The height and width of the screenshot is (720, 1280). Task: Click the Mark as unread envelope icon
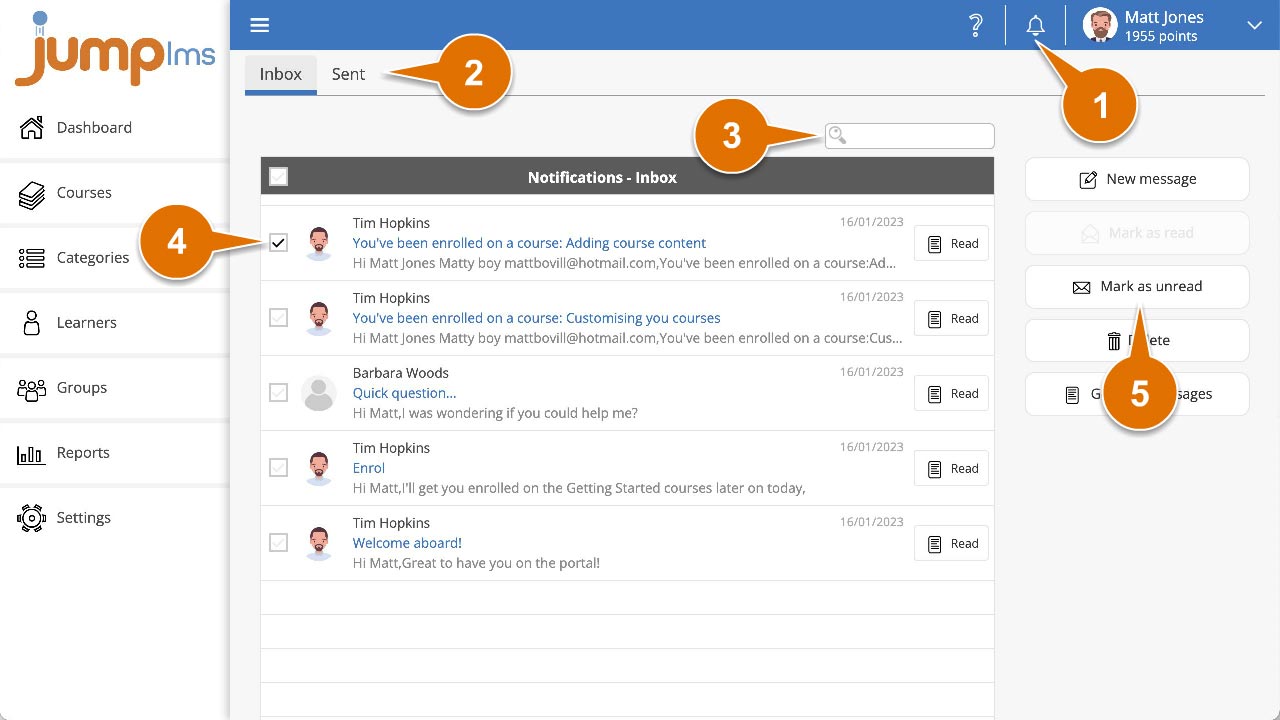tap(1081, 288)
